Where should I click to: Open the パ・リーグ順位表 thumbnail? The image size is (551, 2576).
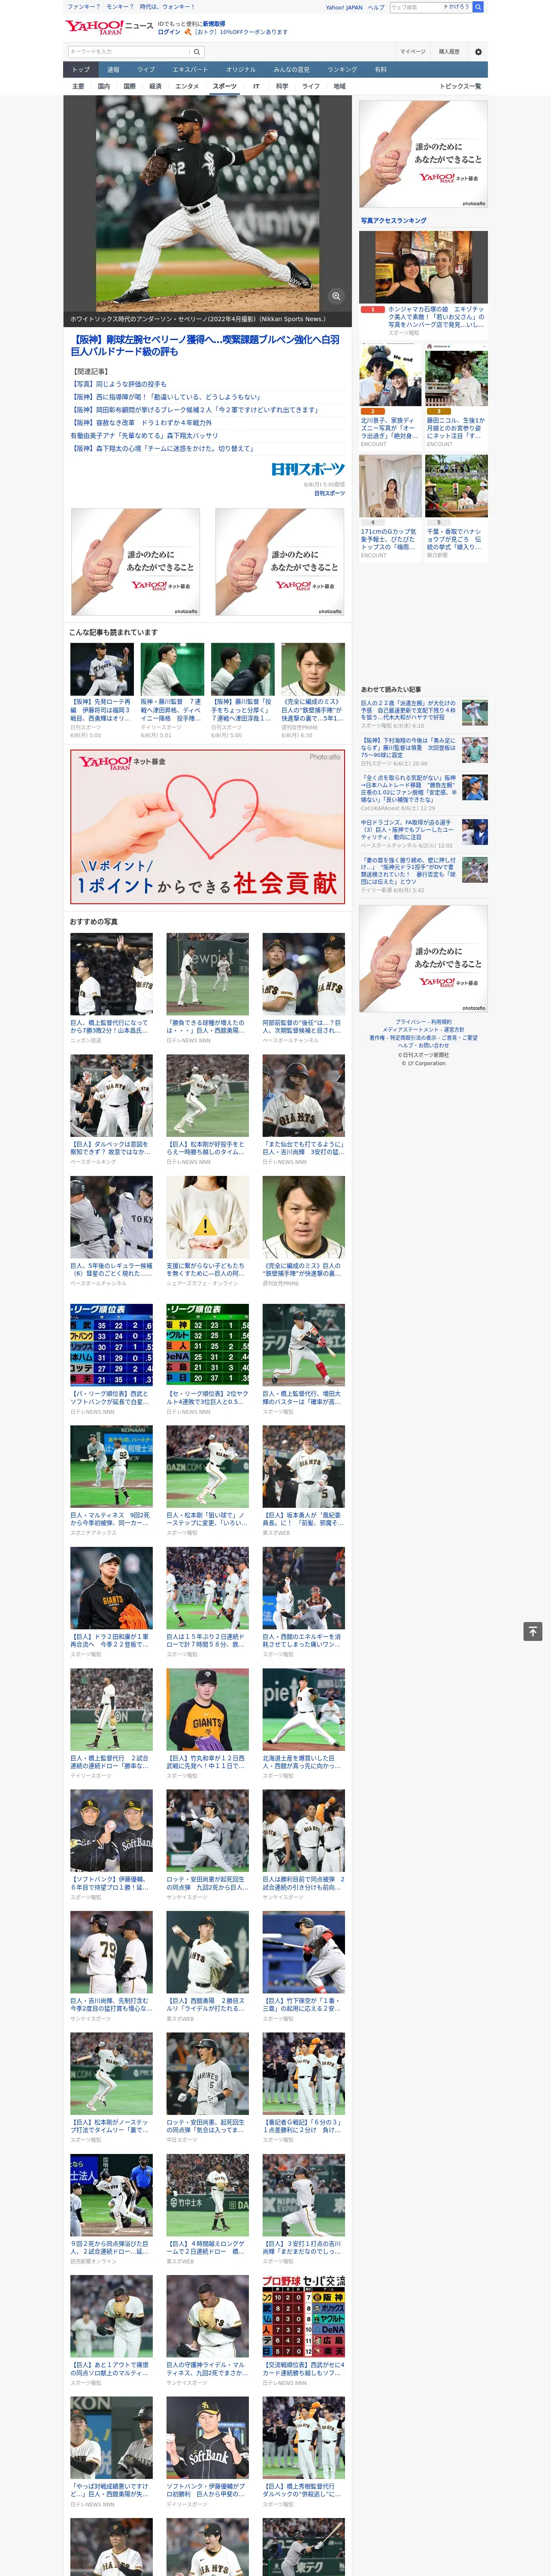coord(112,1345)
